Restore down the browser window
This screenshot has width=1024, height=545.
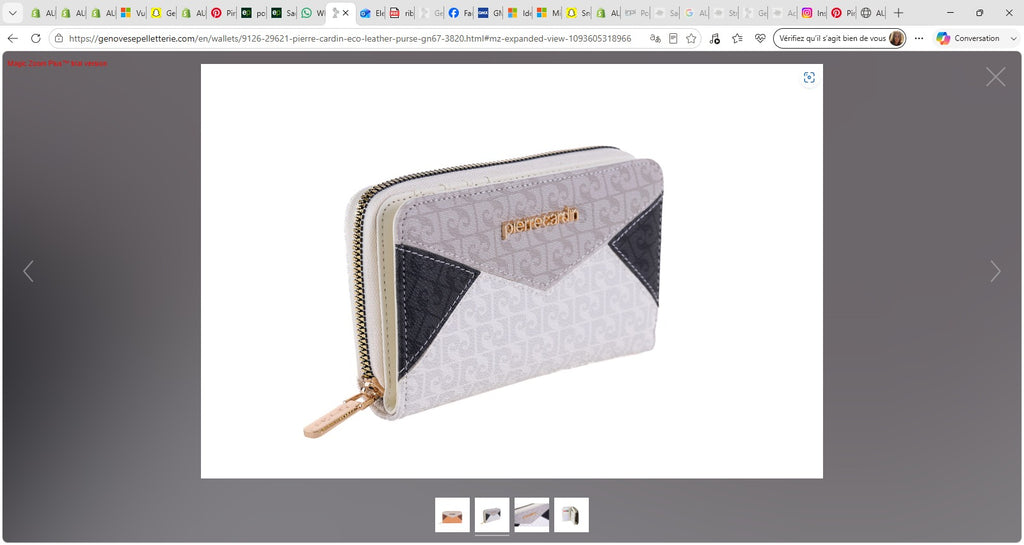[980, 12]
